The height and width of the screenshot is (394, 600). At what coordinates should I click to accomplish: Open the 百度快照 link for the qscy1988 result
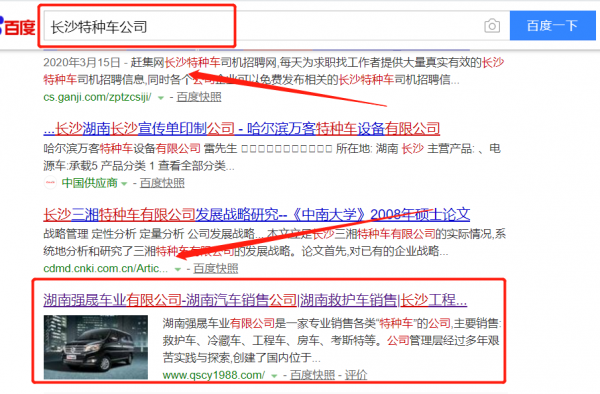click(312, 375)
